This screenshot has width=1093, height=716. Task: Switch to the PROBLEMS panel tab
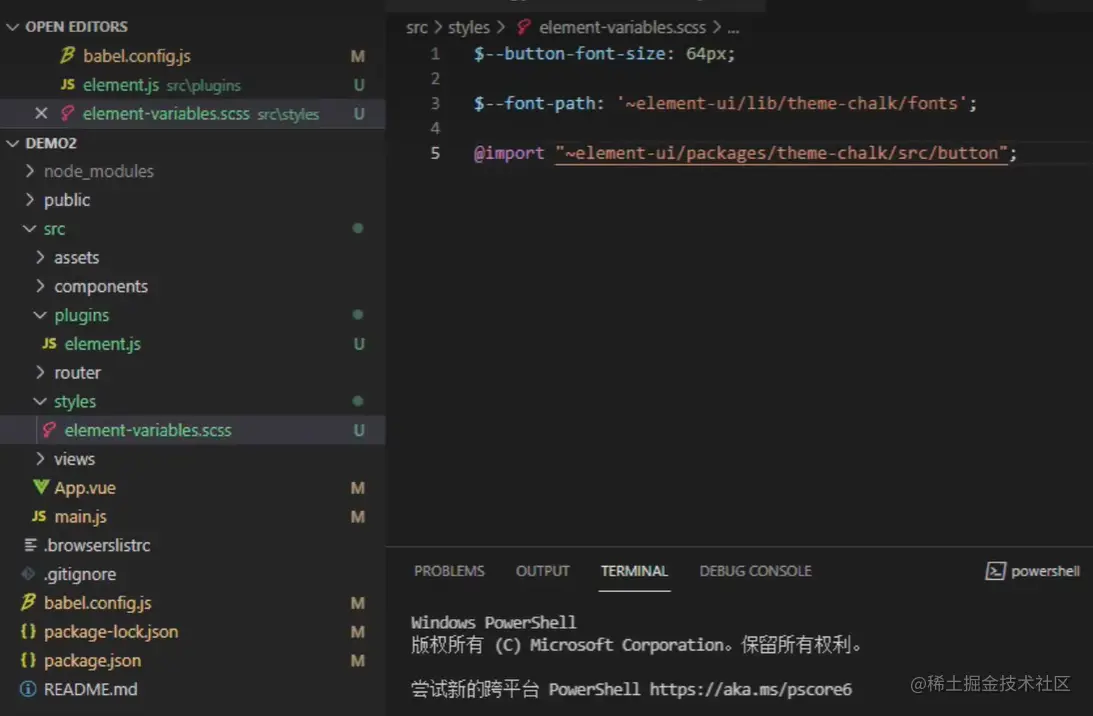click(x=450, y=571)
